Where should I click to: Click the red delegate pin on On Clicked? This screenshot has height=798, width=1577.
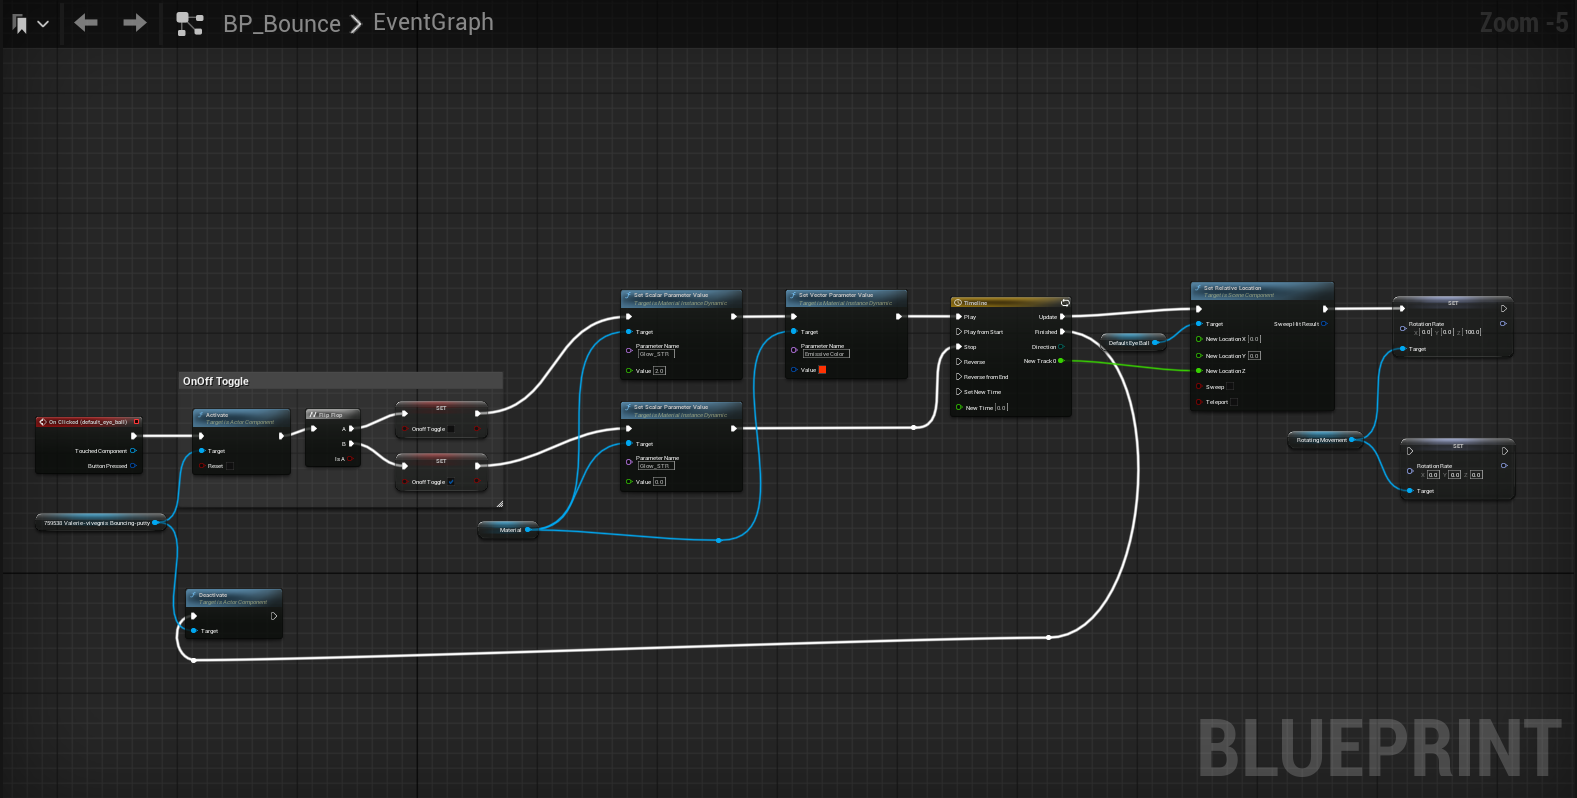click(x=137, y=422)
